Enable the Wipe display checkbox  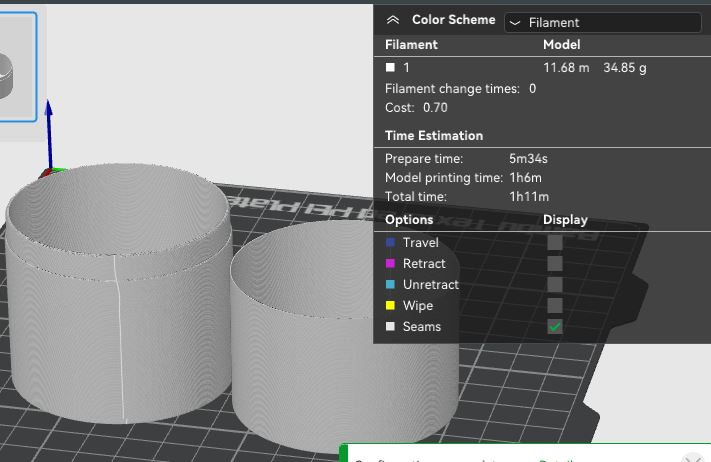(555, 305)
